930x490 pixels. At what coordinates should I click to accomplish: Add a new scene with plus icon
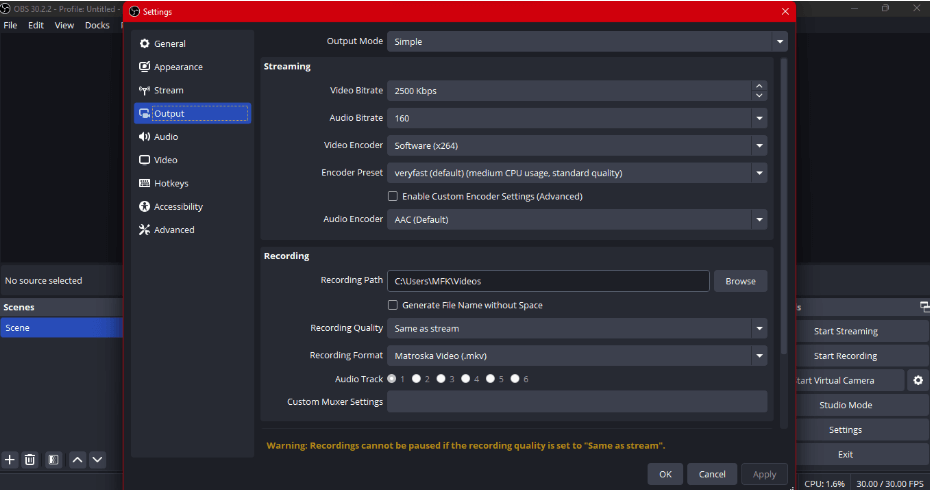9,460
